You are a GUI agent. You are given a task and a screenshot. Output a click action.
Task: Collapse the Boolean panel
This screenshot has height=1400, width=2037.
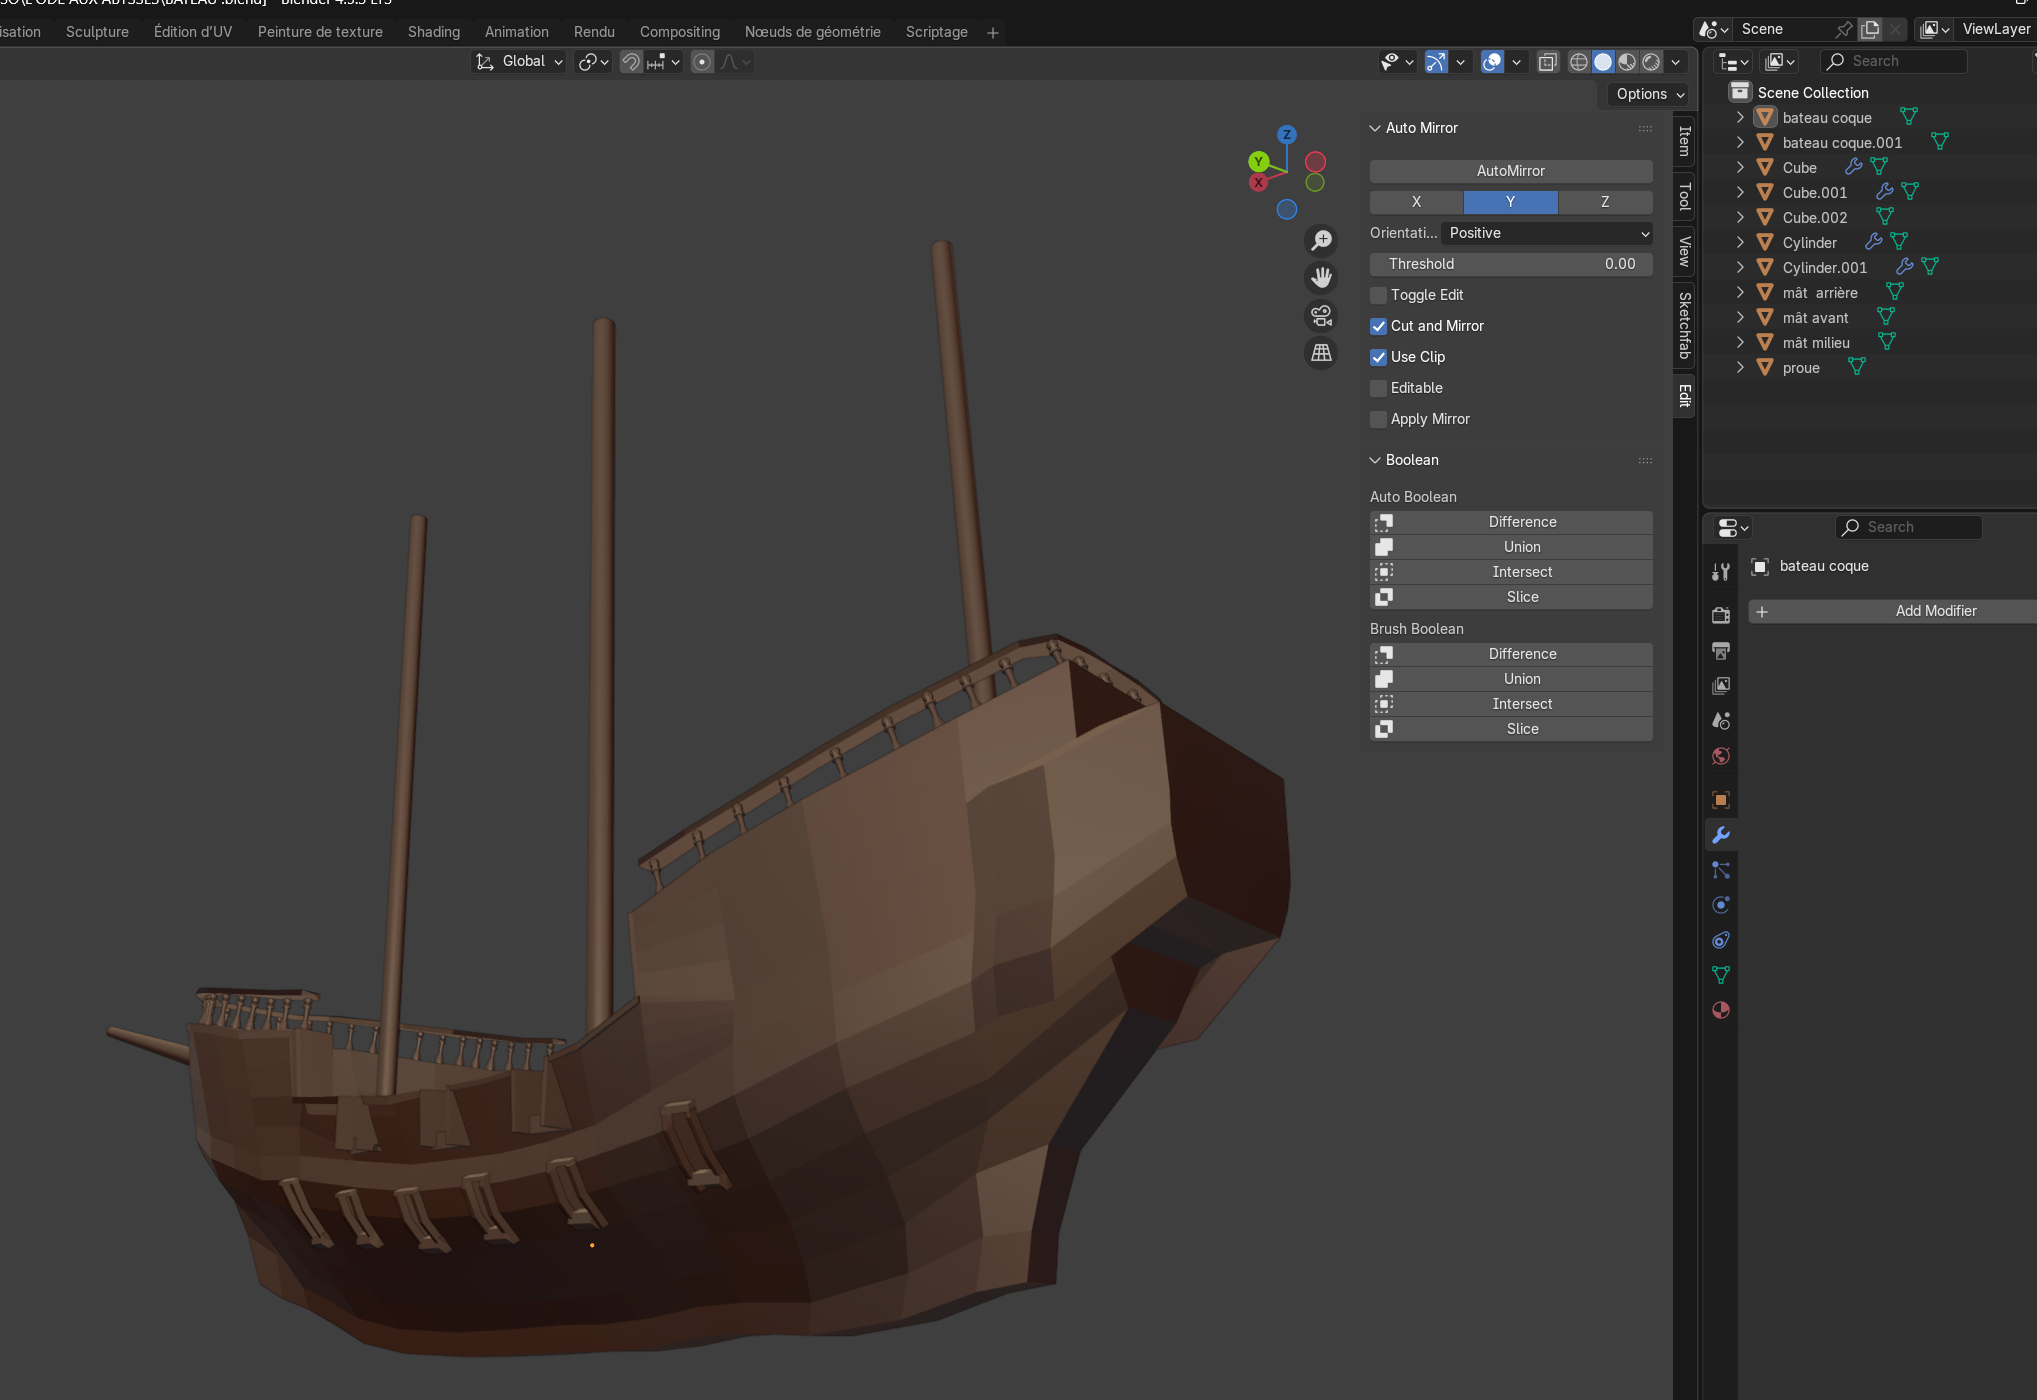coord(1376,460)
